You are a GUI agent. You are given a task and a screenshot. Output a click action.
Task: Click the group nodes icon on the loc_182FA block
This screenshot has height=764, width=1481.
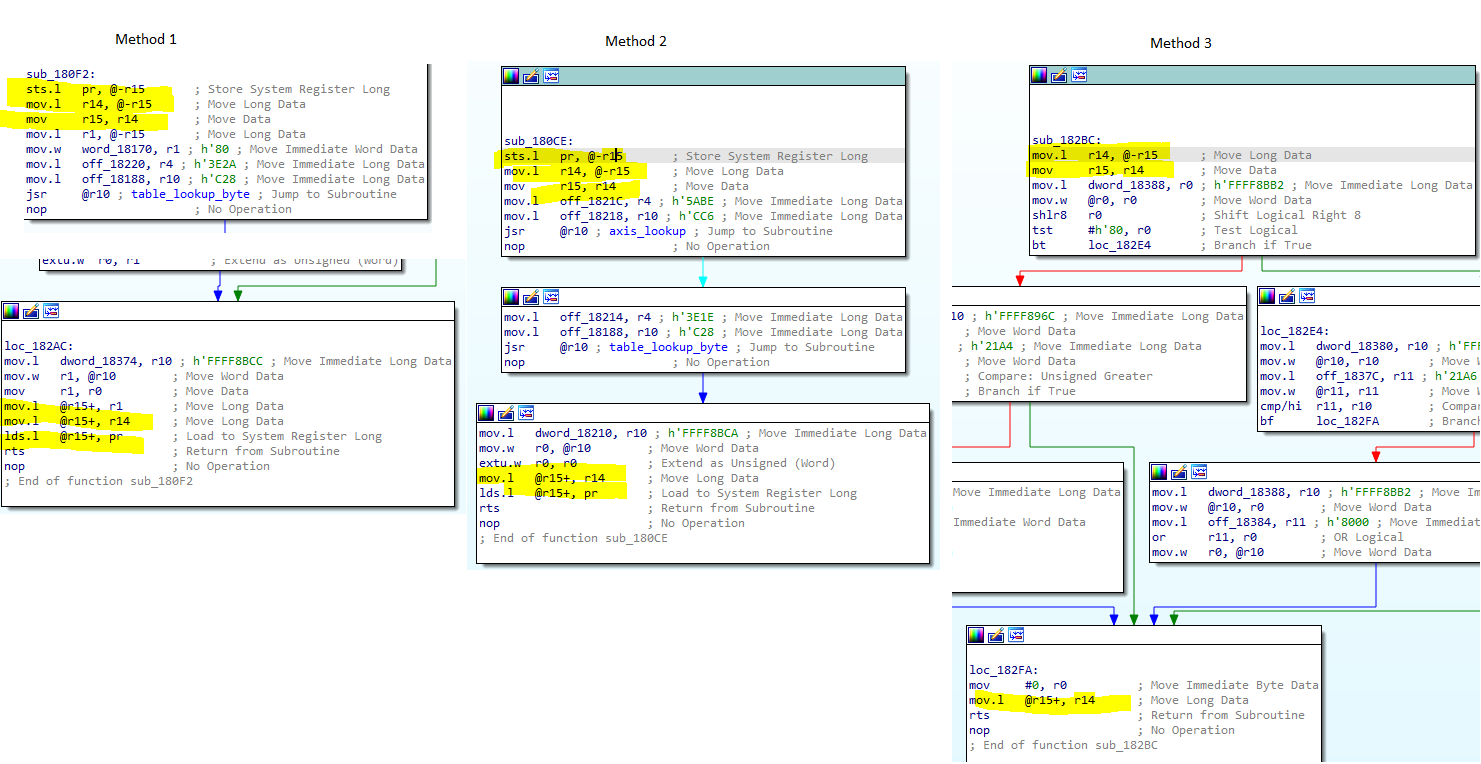click(1015, 635)
